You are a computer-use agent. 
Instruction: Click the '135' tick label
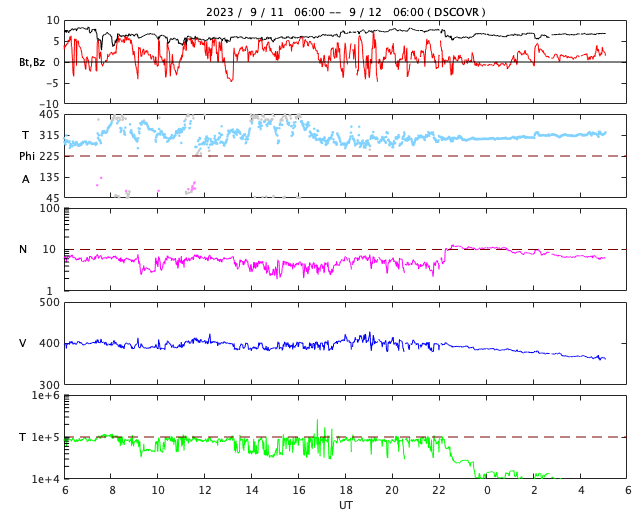click(x=49, y=178)
